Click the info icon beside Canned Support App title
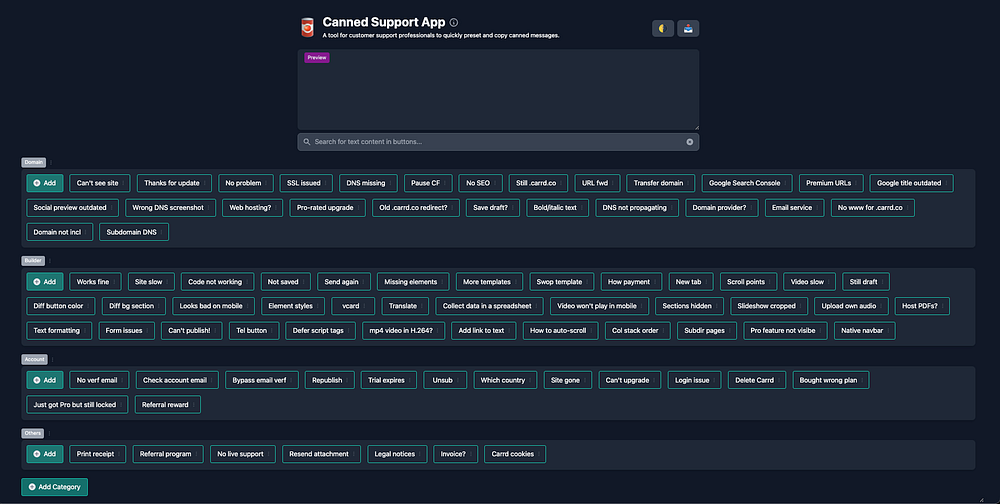This screenshot has height=504, width=1000. pos(453,22)
